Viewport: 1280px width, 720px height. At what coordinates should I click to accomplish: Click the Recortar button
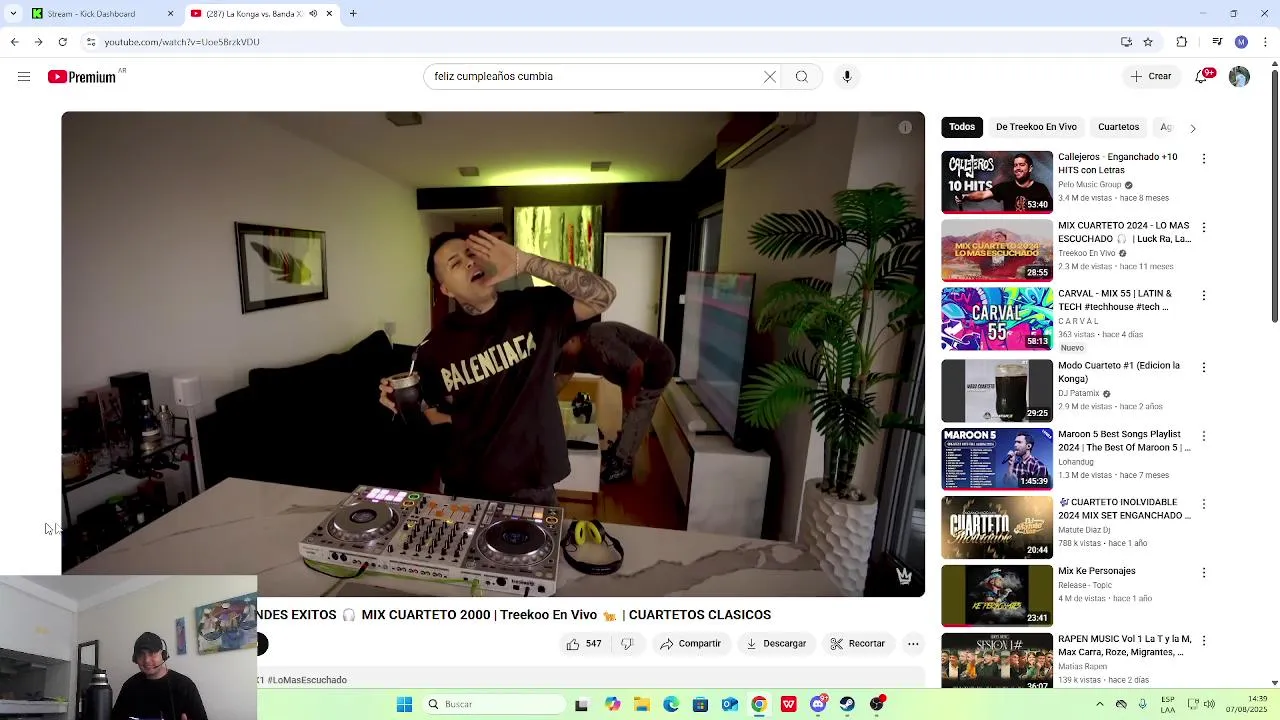coord(858,644)
